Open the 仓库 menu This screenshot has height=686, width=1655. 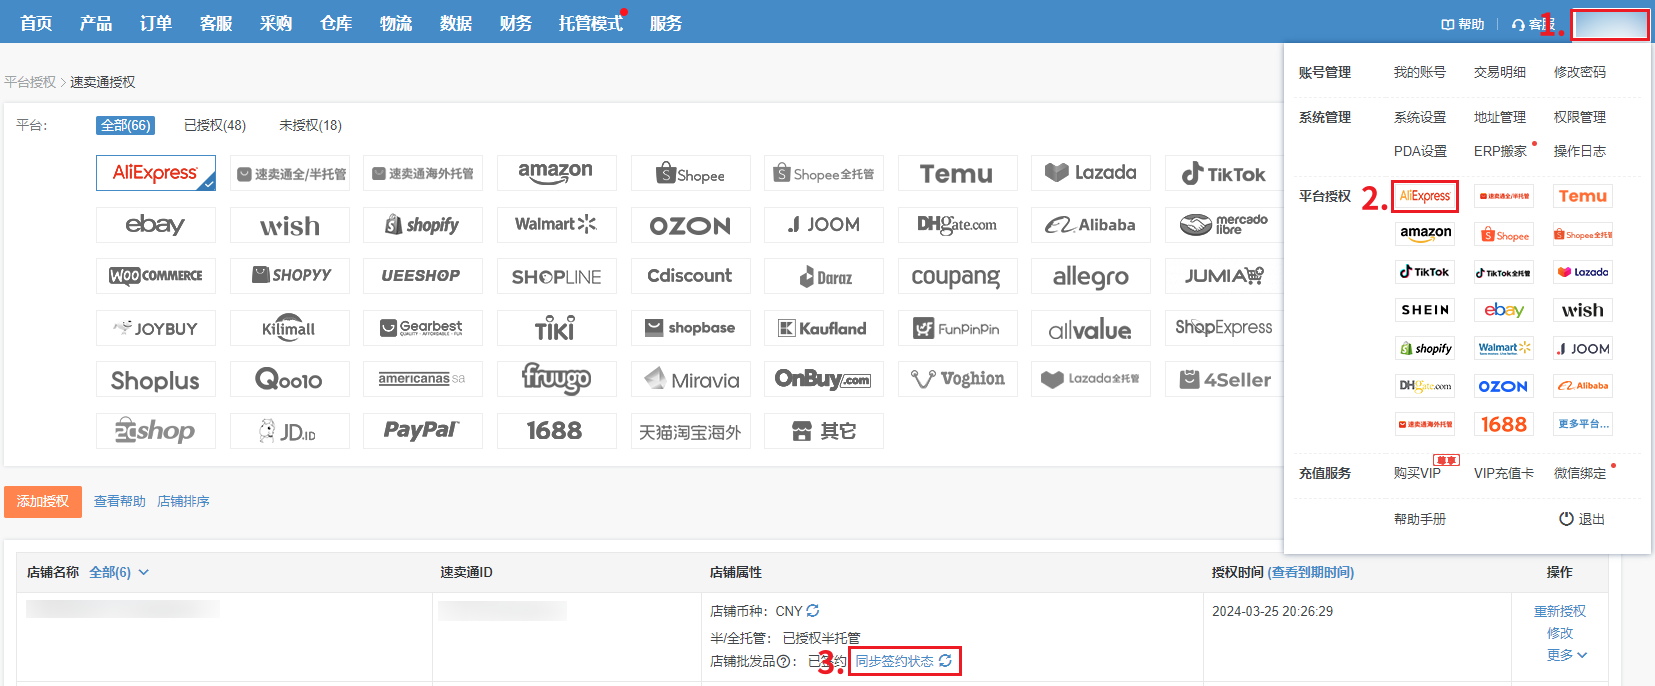(x=336, y=23)
